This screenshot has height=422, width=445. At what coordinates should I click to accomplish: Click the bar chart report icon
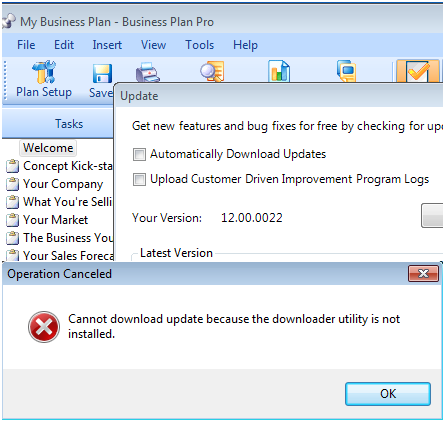click(279, 71)
